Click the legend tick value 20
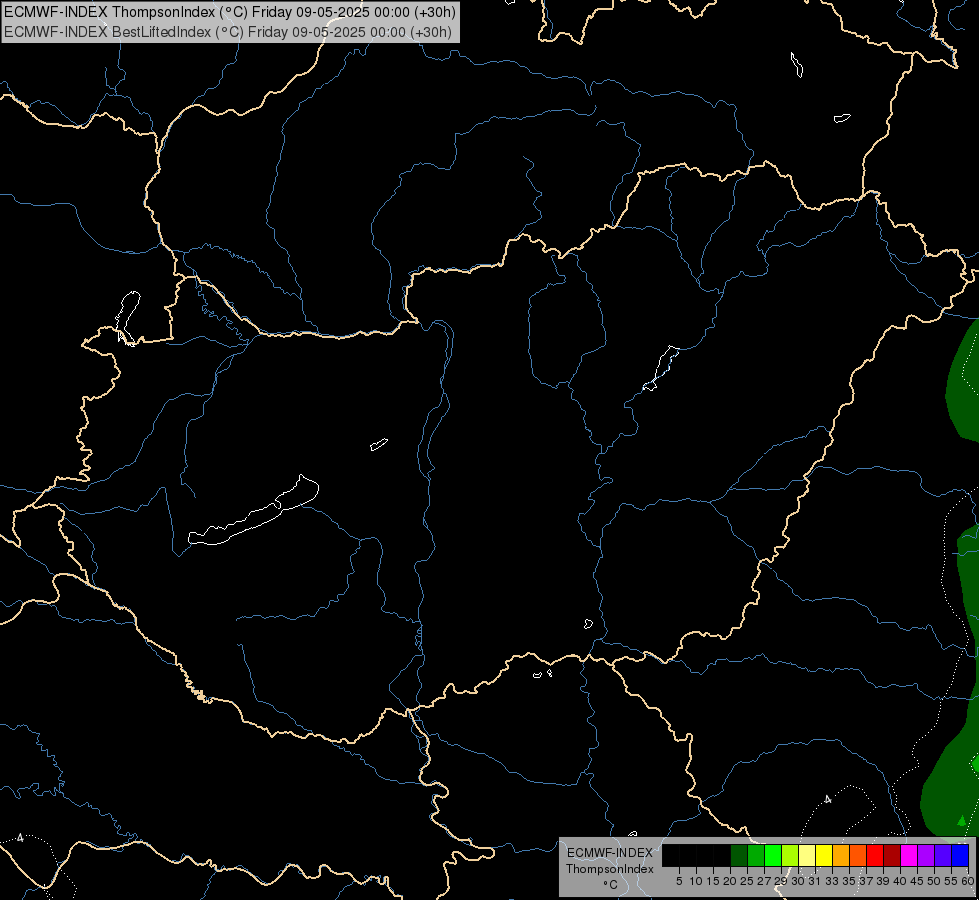The height and width of the screenshot is (900, 979). pos(730,881)
